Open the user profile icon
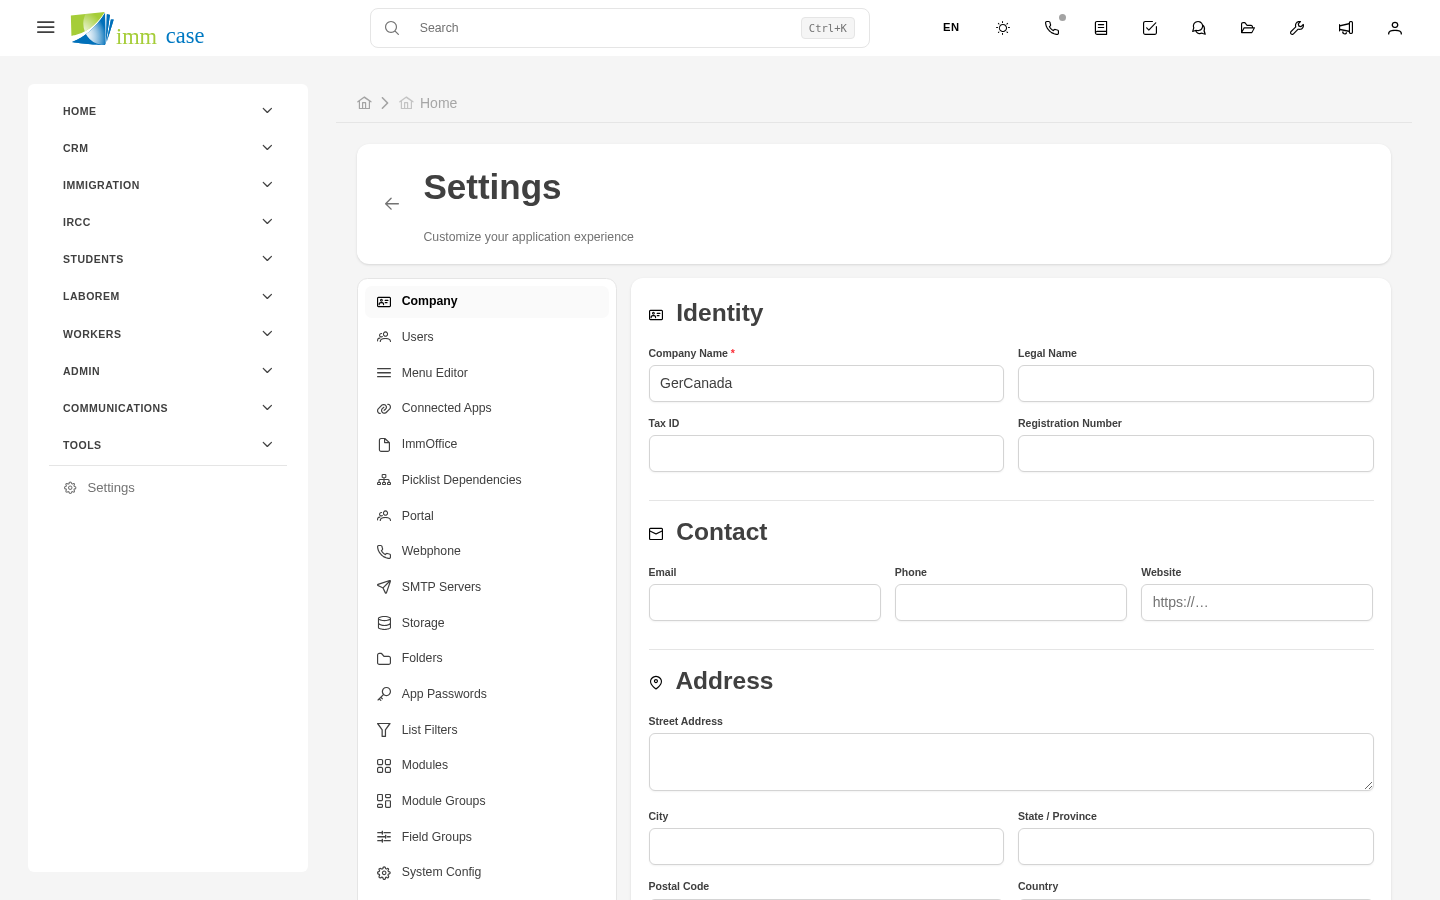This screenshot has height=900, width=1440. tap(1395, 28)
